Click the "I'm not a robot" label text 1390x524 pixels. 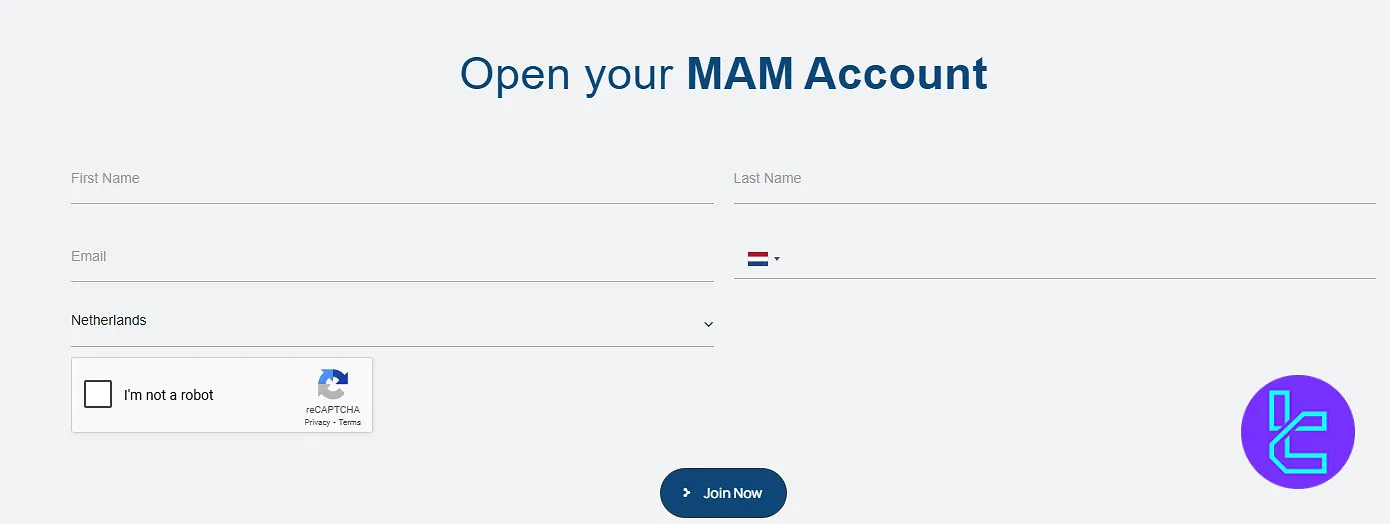click(169, 395)
